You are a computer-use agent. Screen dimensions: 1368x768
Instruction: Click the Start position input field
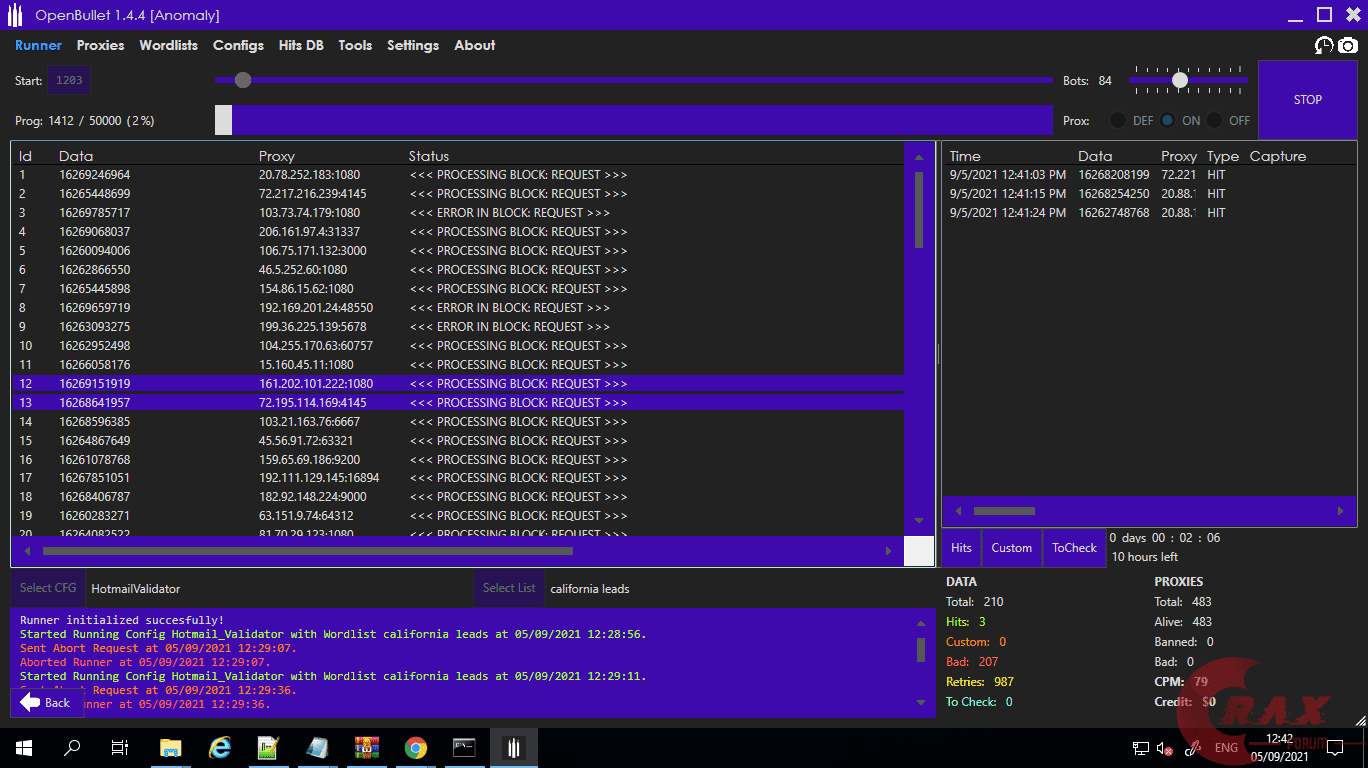click(69, 80)
